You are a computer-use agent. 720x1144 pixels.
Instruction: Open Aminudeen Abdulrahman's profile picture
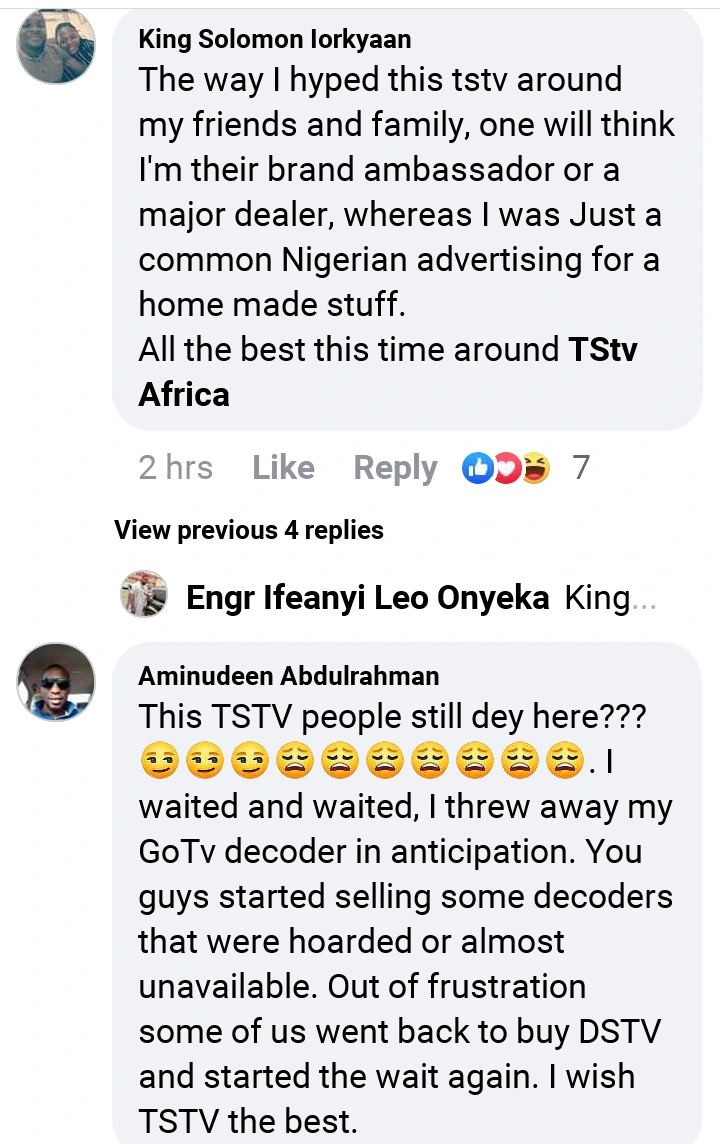coord(56,681)
